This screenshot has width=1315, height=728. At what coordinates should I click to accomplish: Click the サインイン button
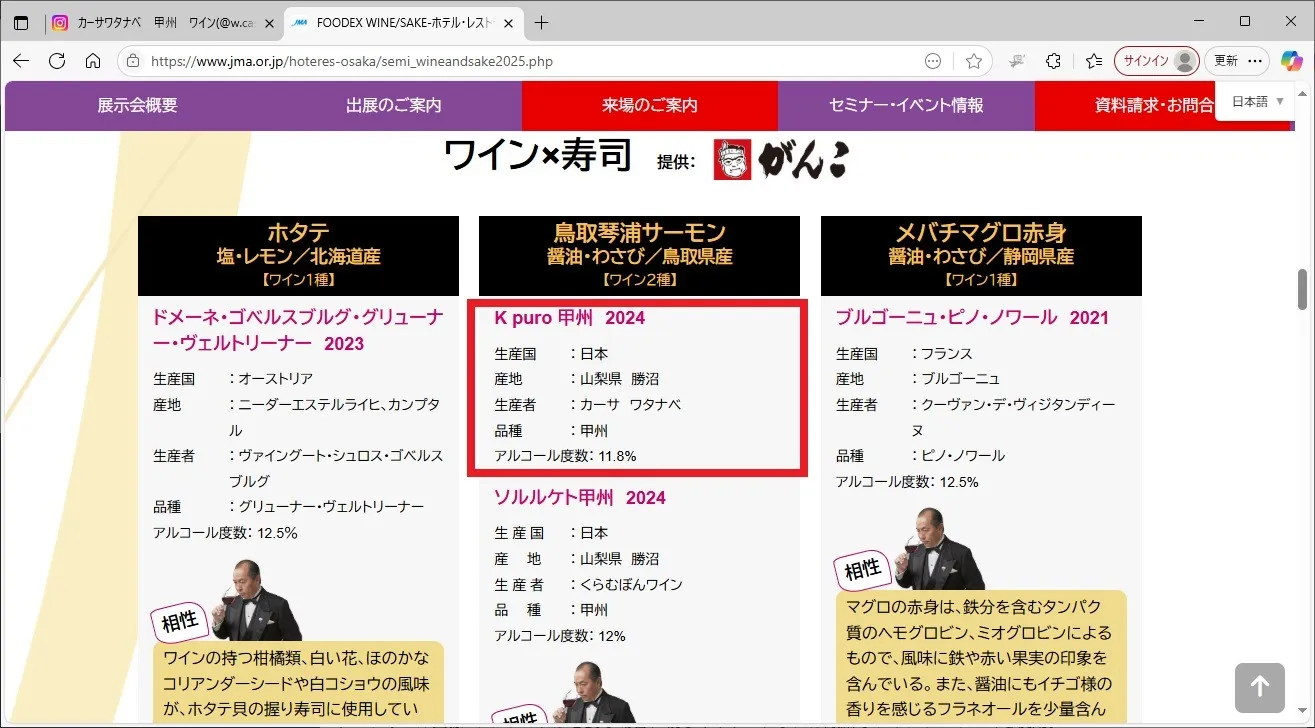(x=1156, y=61)
